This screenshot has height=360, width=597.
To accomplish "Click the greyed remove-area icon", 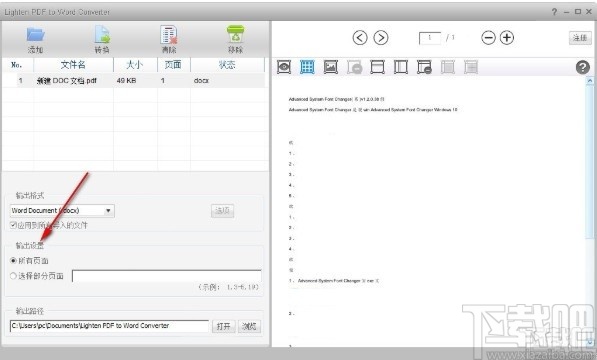I will (354, 67).
